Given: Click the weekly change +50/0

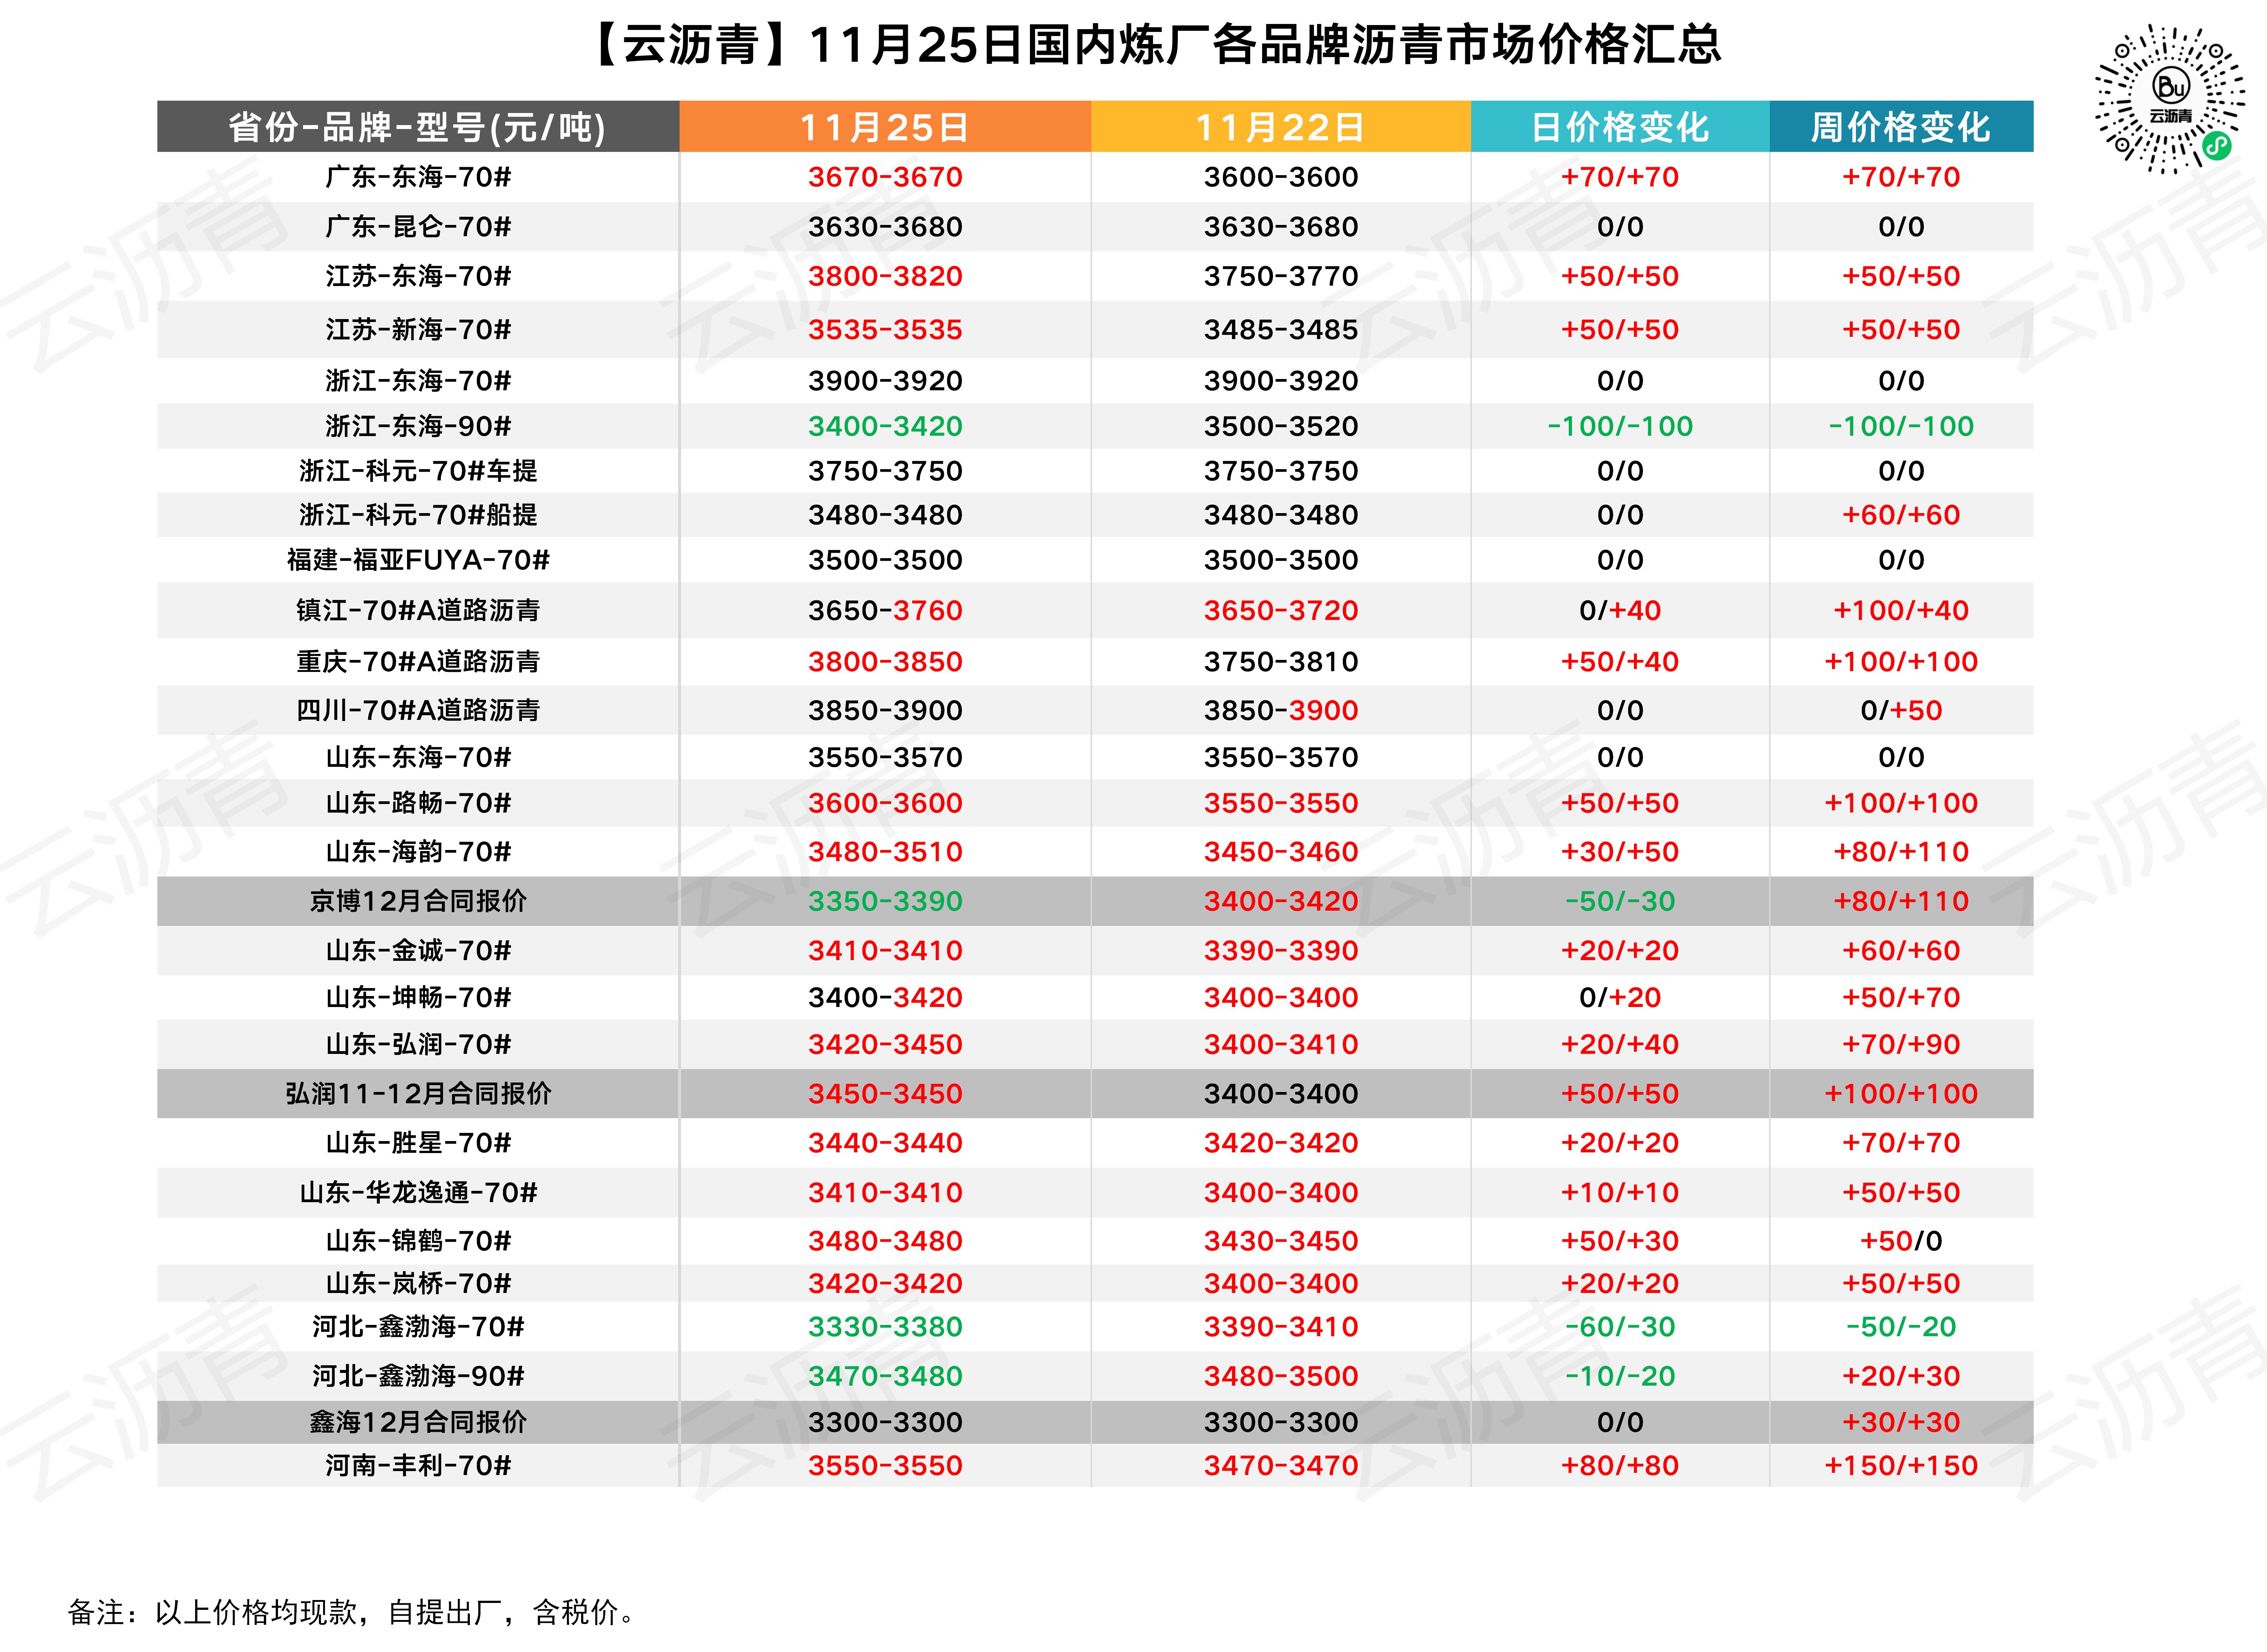Looking at the screenshot, I should coord(1901,1241).
